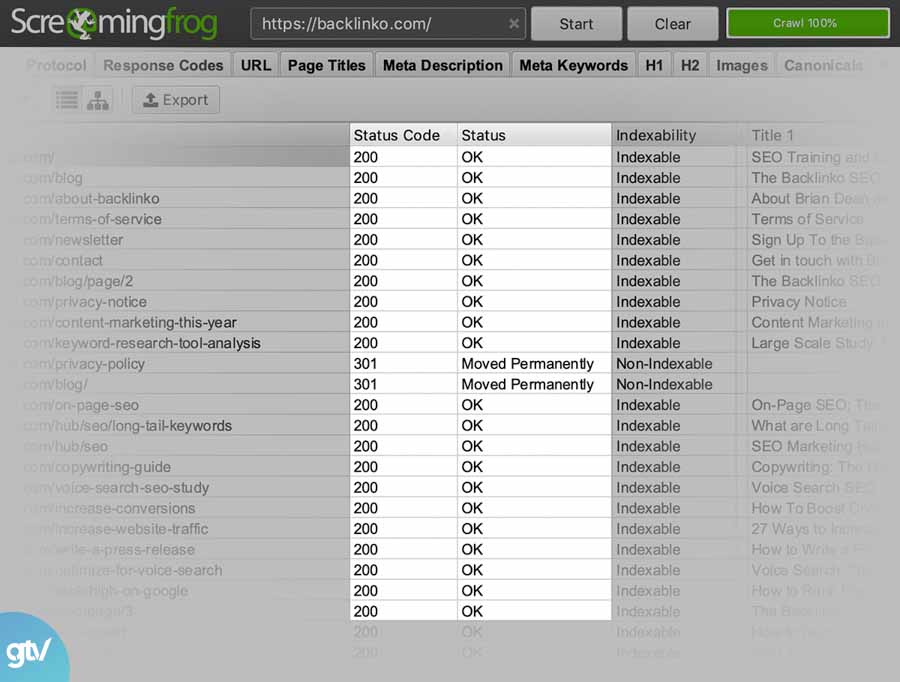This screenshot has width=900, height=682.
Task: Export the crawl results
Action: pos(175,99)
